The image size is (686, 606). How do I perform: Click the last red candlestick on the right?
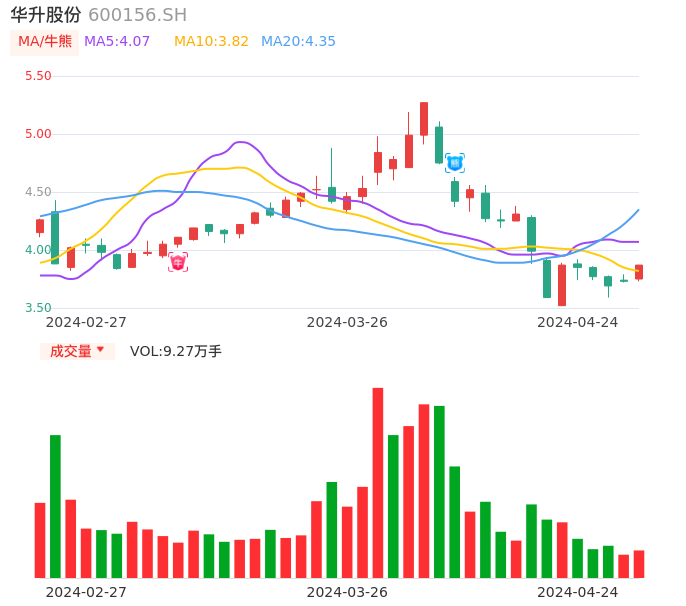point(639,272)
